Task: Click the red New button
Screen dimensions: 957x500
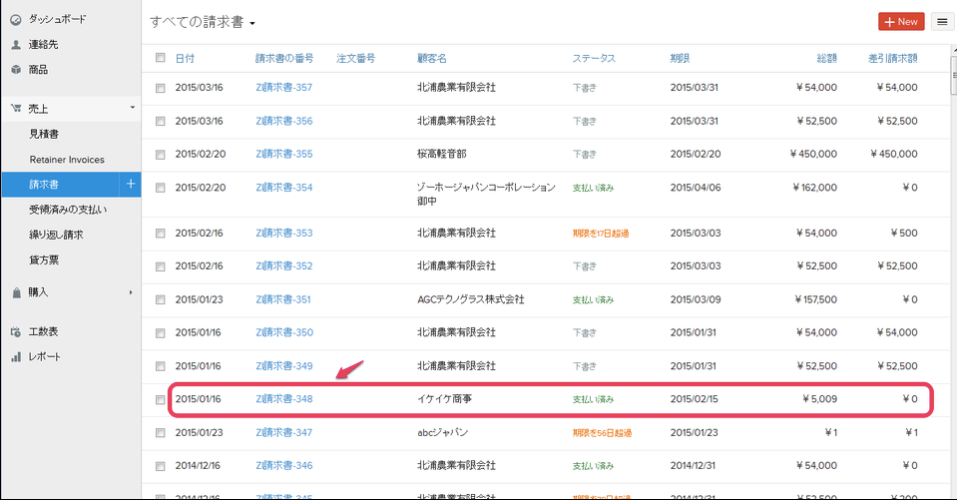Action: (x=901, y=21)
